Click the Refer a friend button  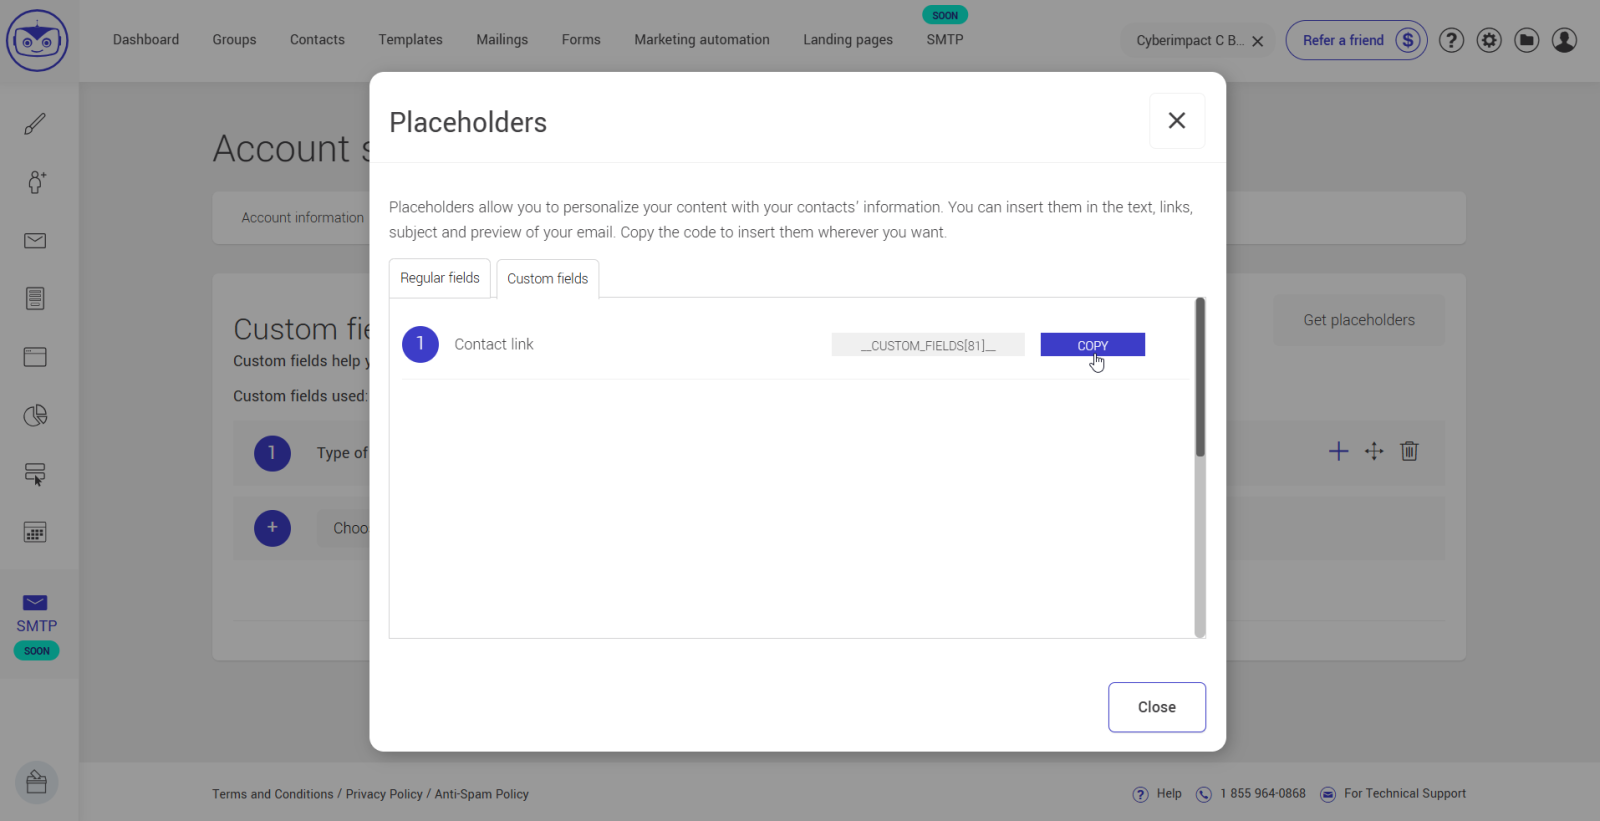click(1356, 40)
